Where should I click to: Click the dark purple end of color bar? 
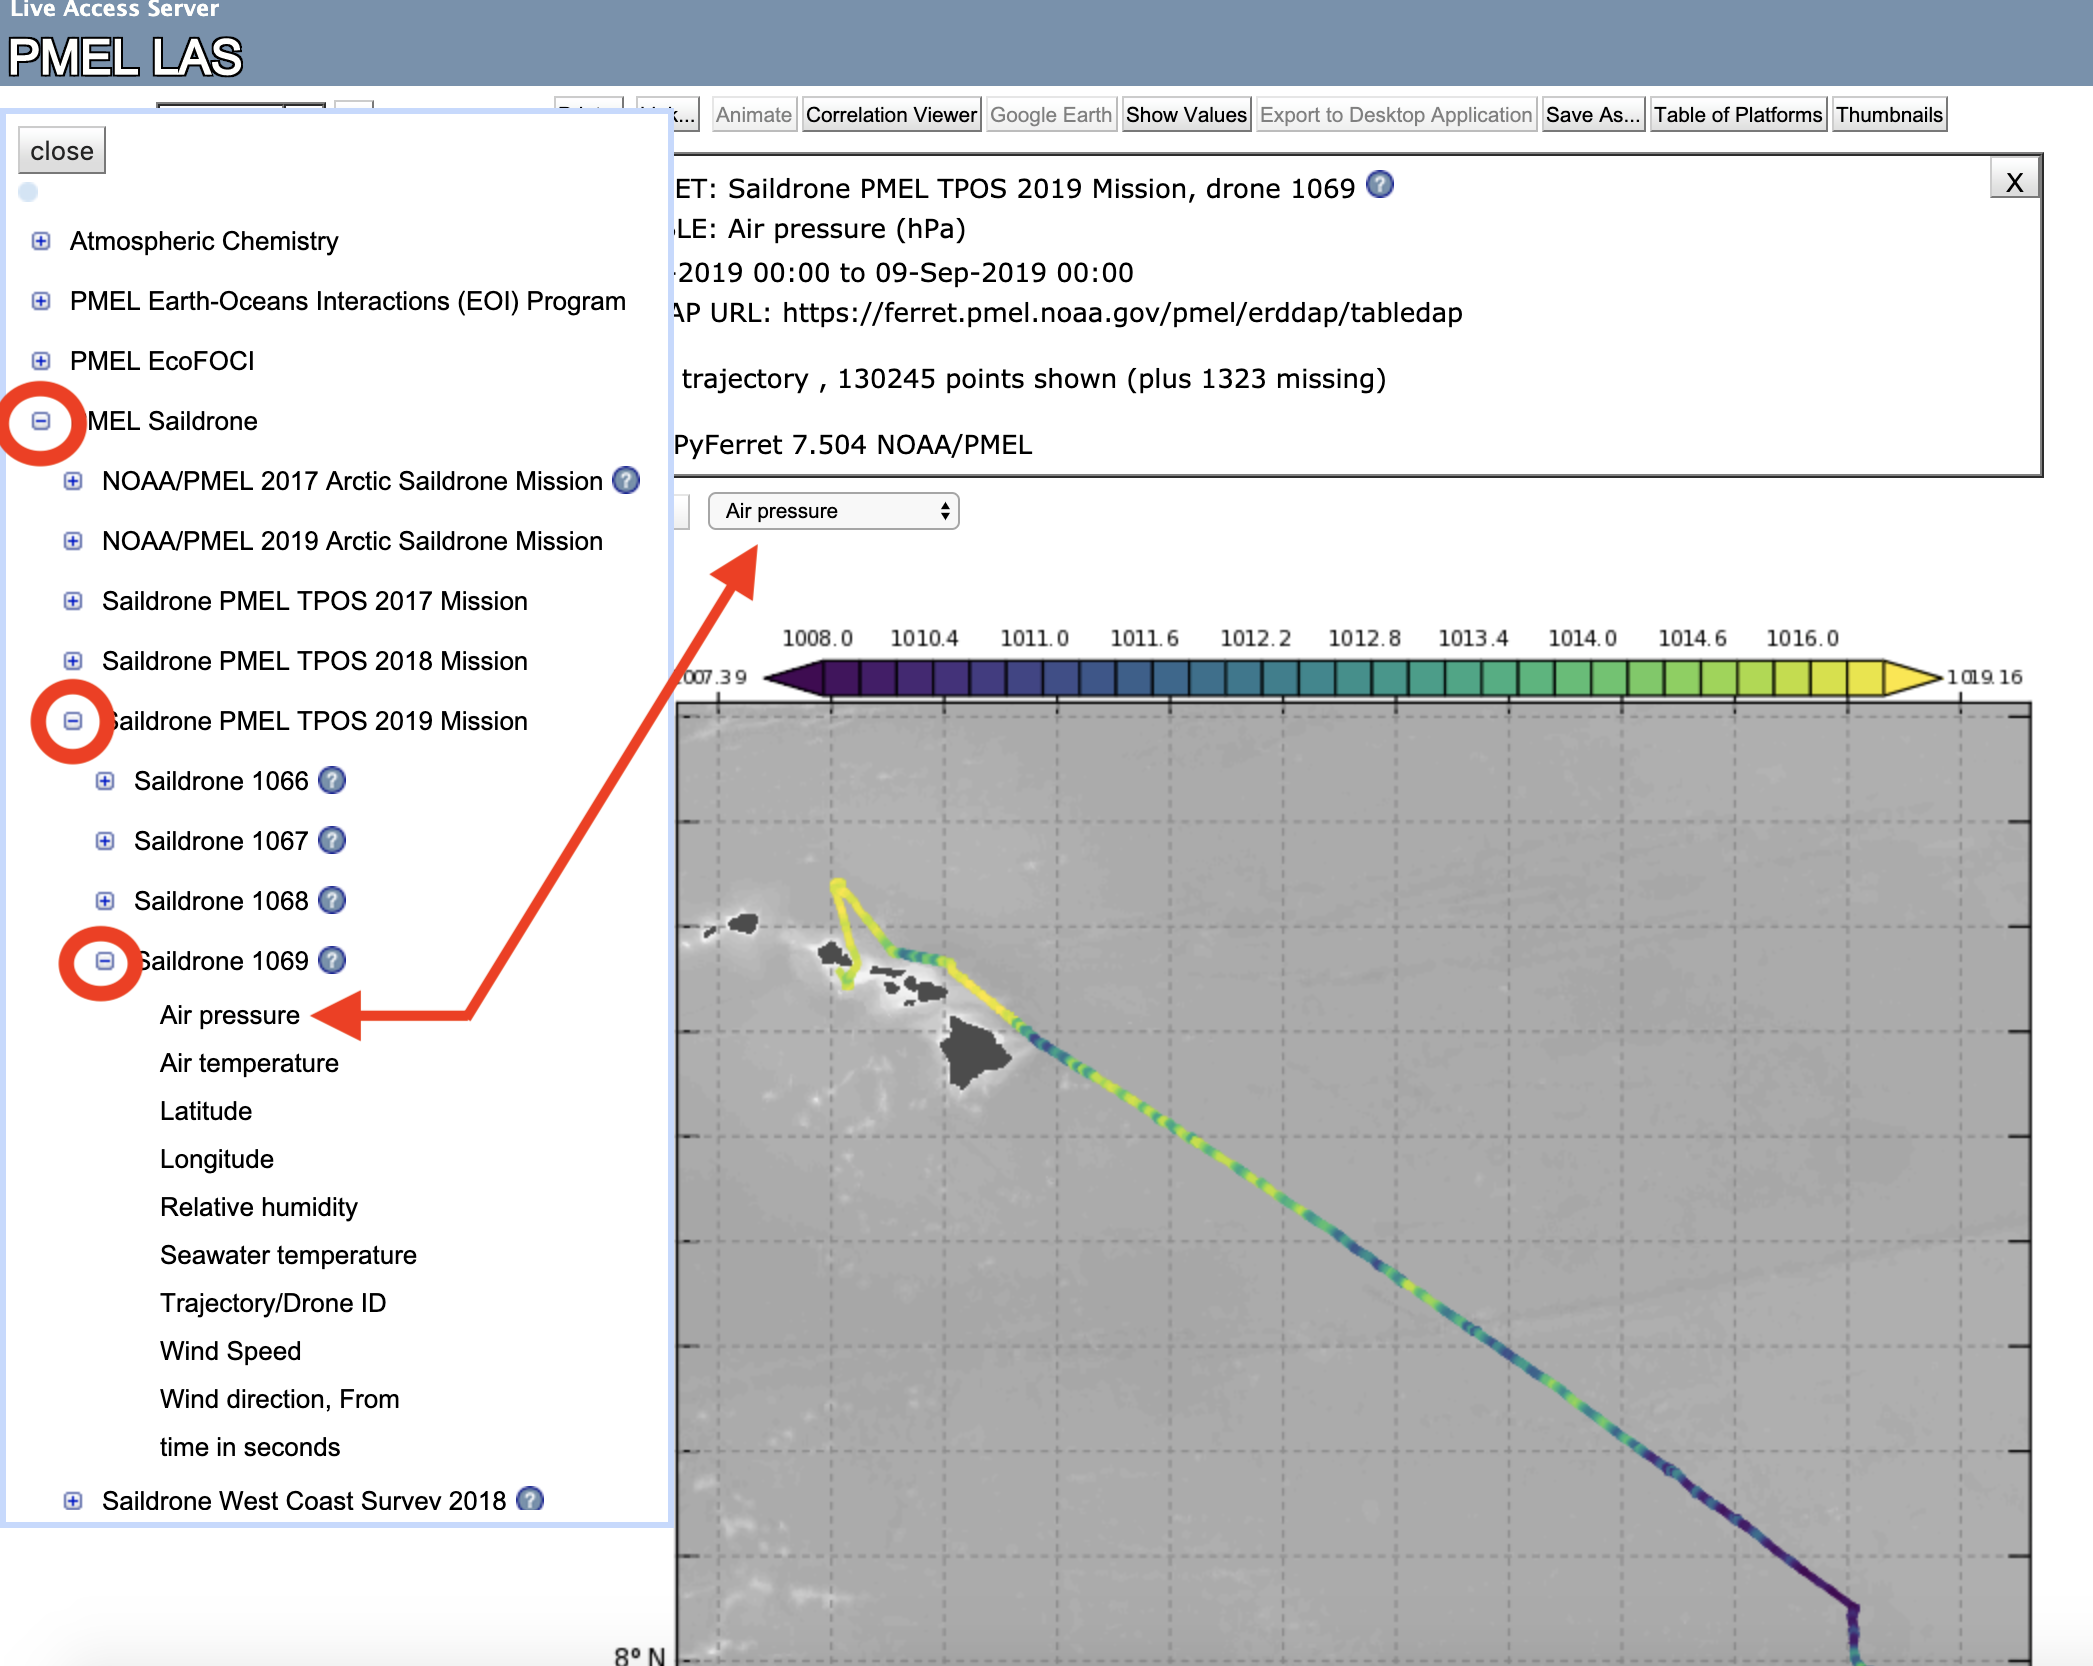[795, 677]
